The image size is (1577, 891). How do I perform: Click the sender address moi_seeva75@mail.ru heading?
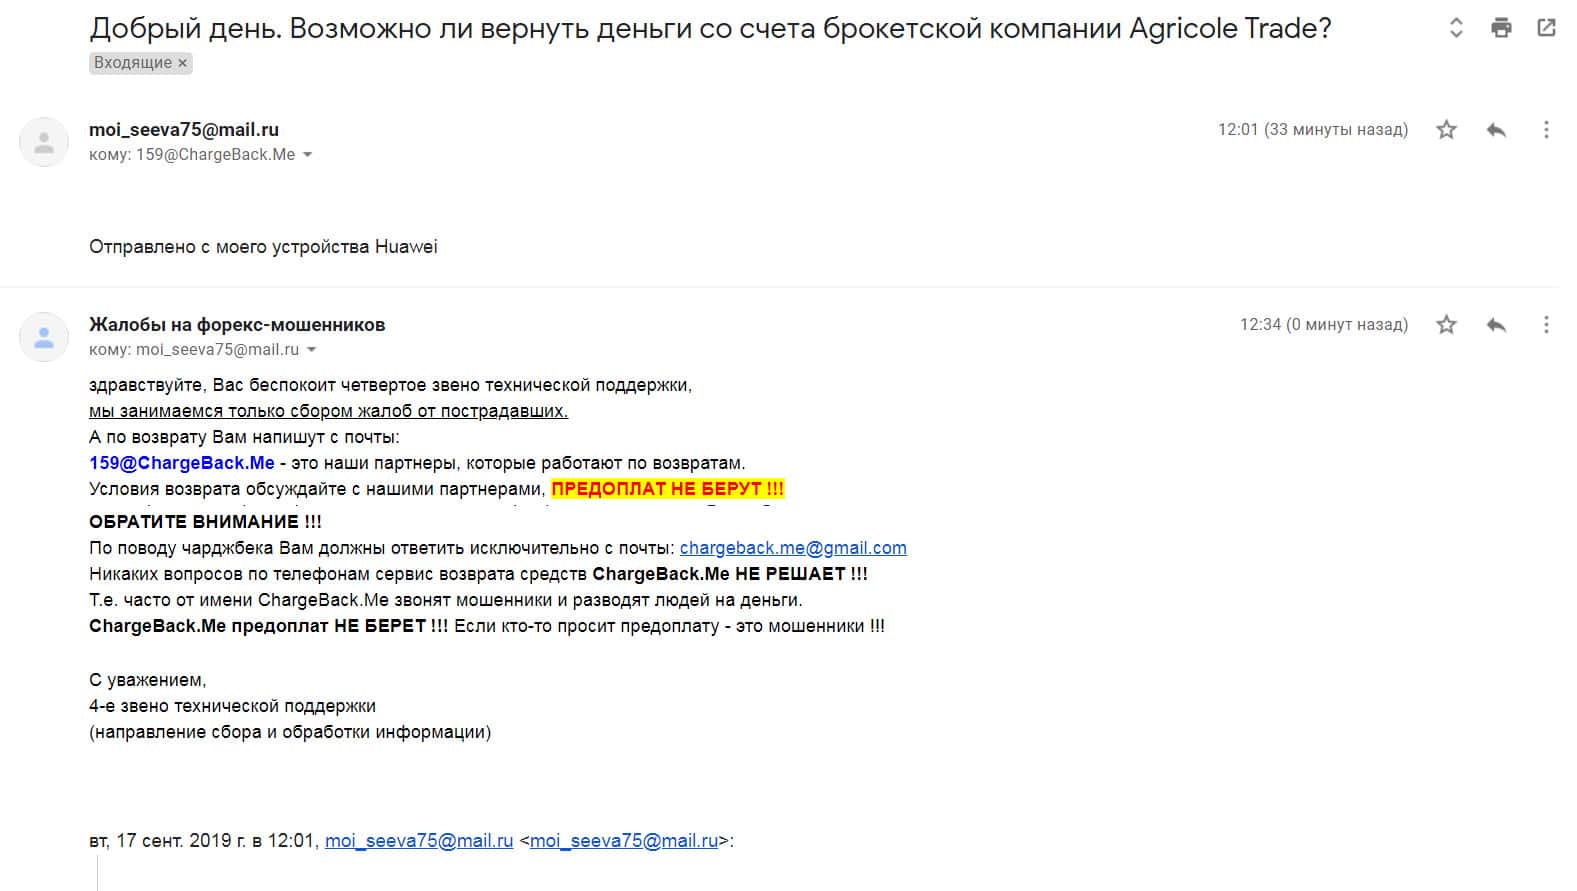pos(184,129)
